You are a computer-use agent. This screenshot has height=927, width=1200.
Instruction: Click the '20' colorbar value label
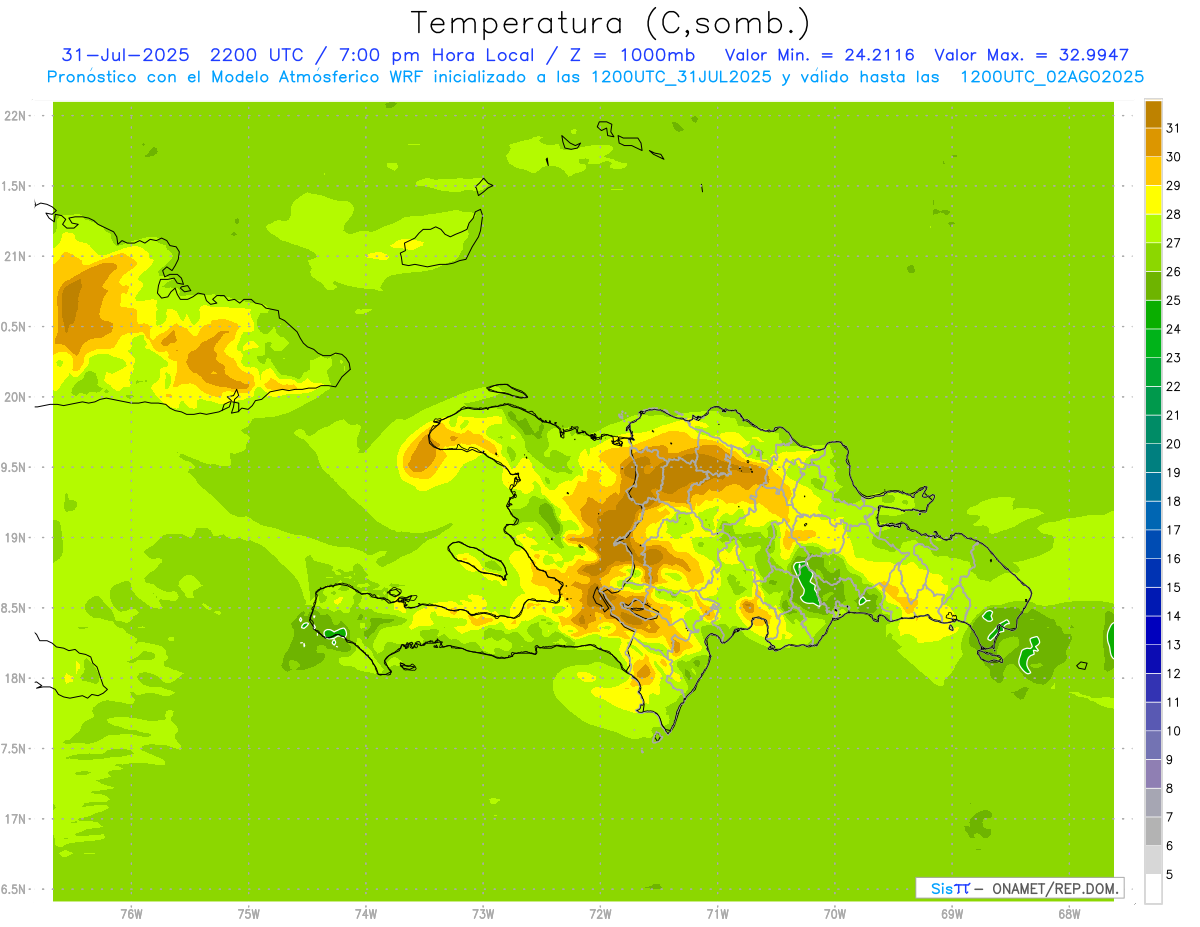(x=1173, y=444)
